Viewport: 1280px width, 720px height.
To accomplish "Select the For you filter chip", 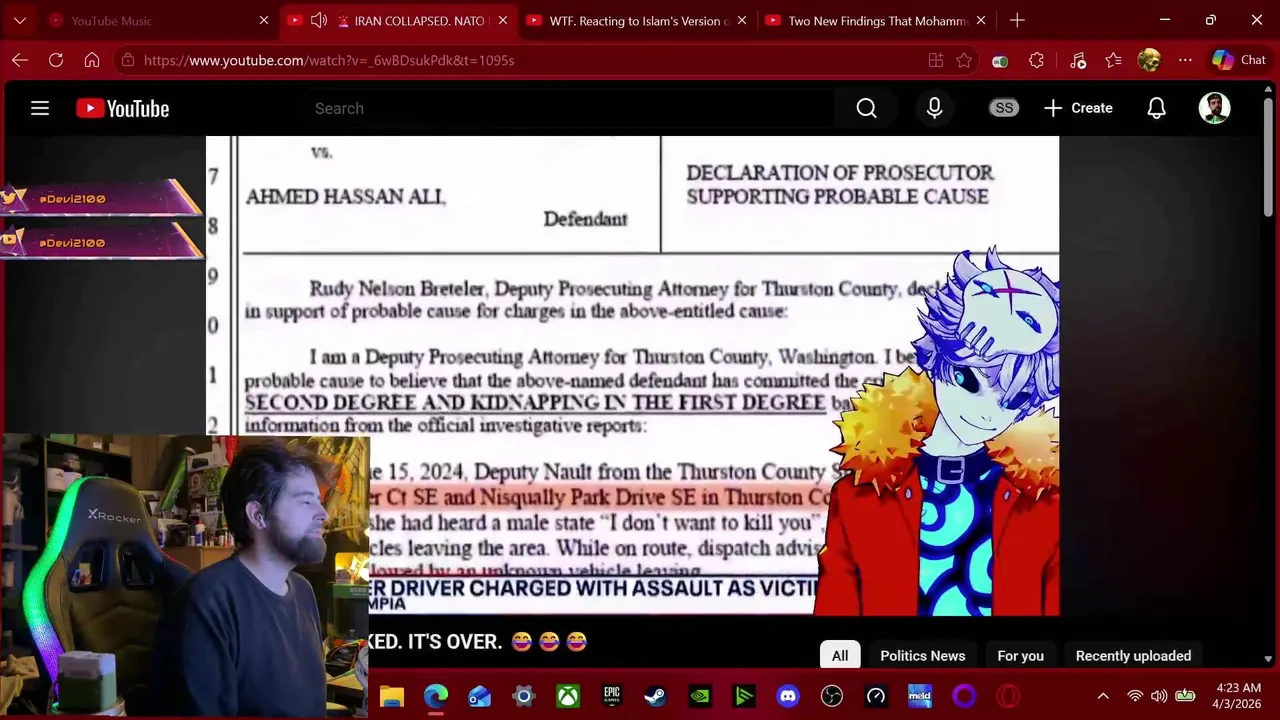I will pyautogui.click(x=1020, y=656).
